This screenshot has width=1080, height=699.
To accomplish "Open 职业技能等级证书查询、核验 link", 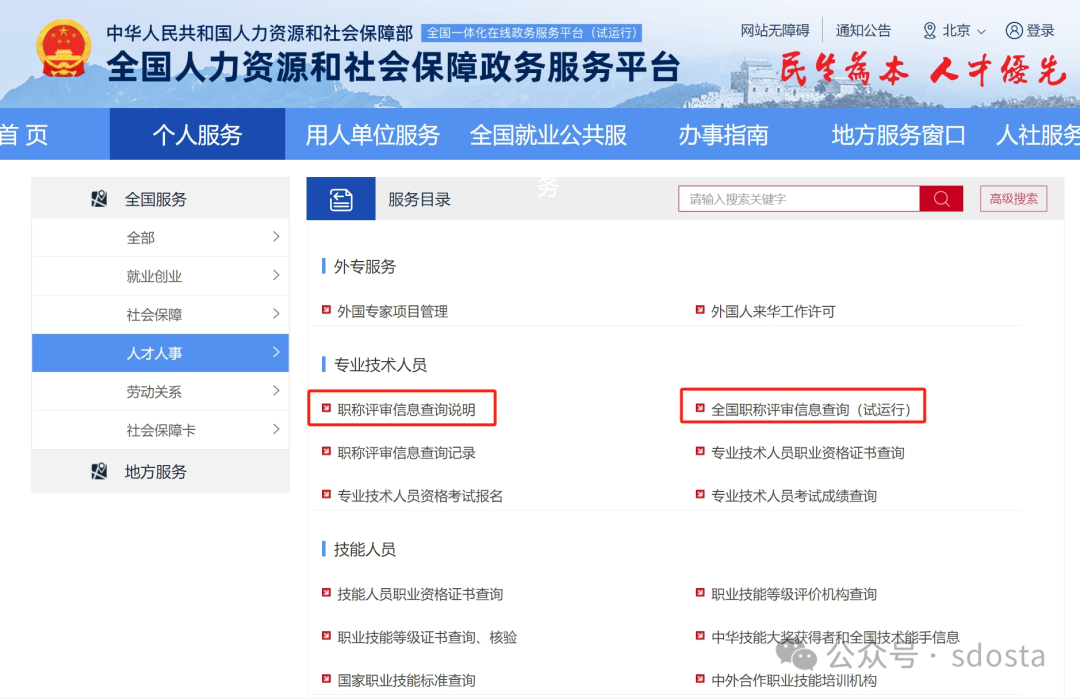I will pyautogui.click(x=427, y=637).
